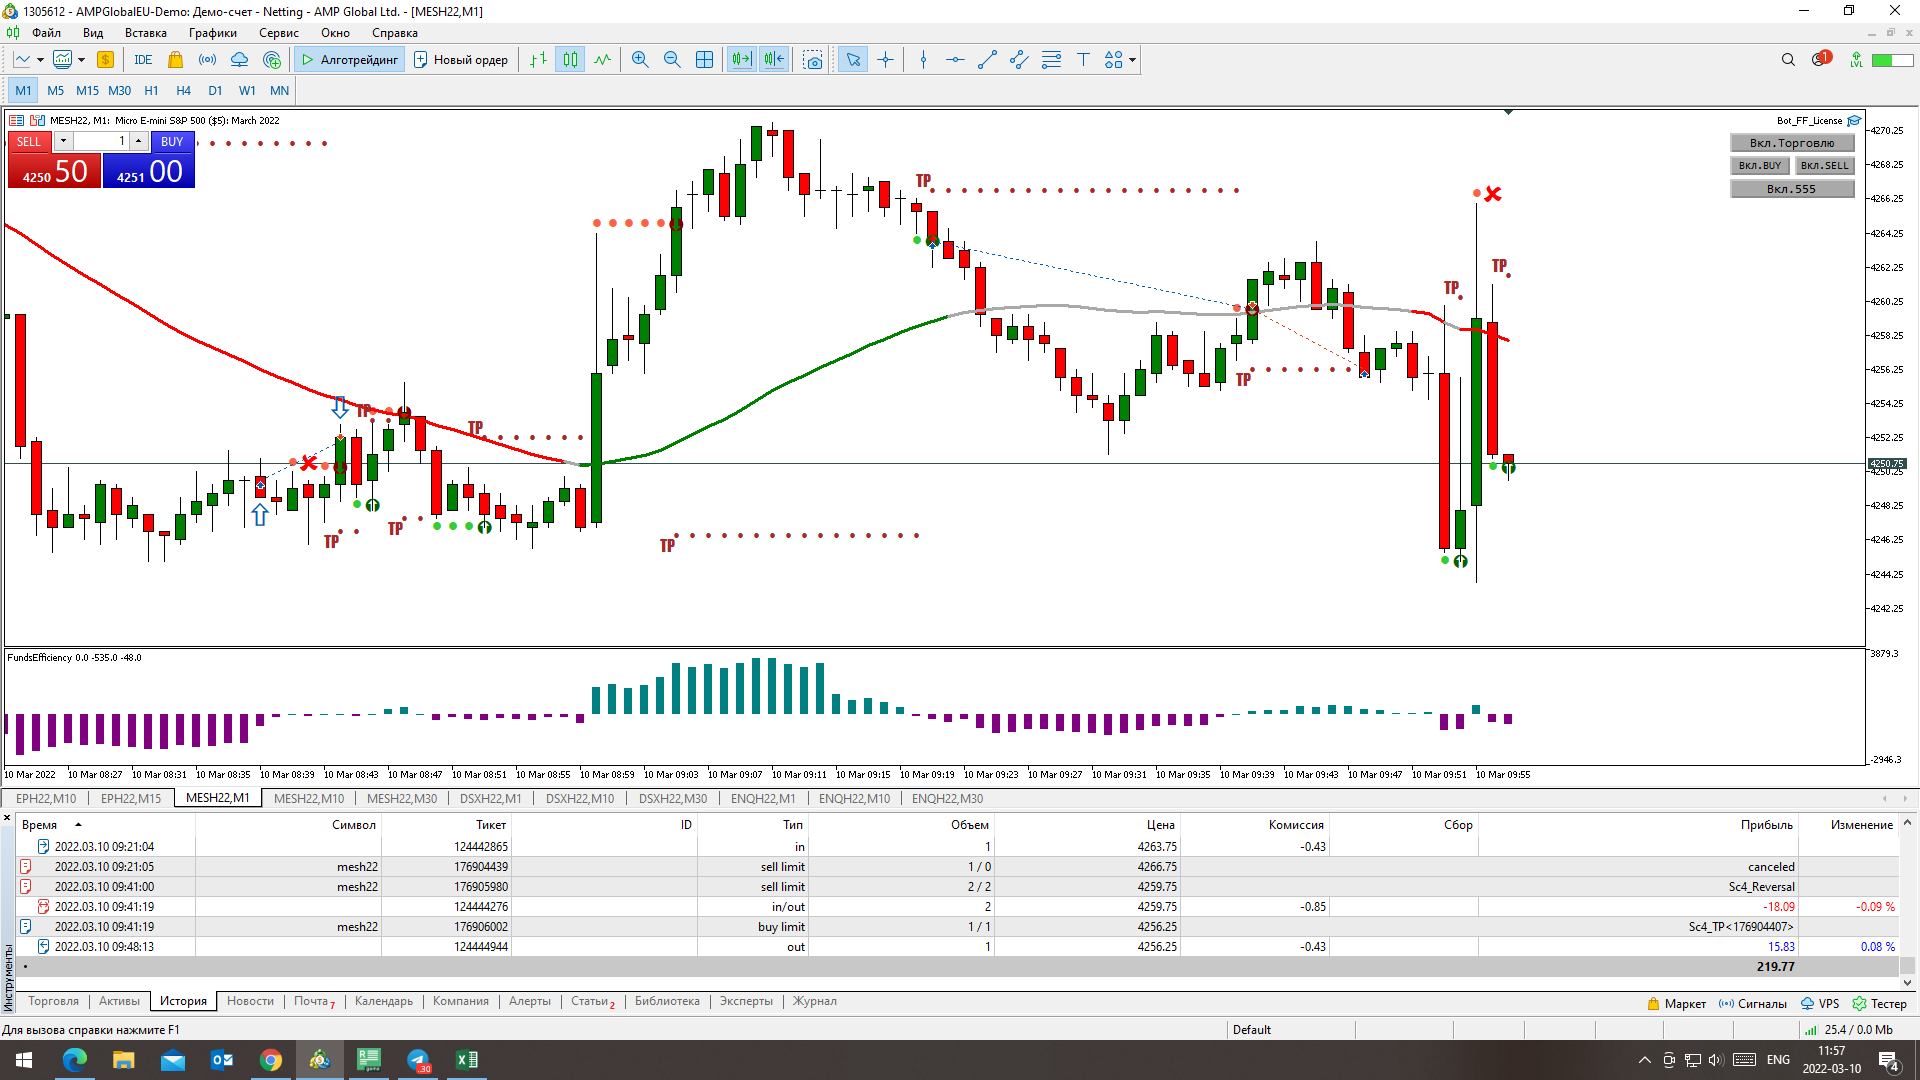
Task: Toggle Algo Trading (Алготрейдинг) button
Action: click(350, 60)
